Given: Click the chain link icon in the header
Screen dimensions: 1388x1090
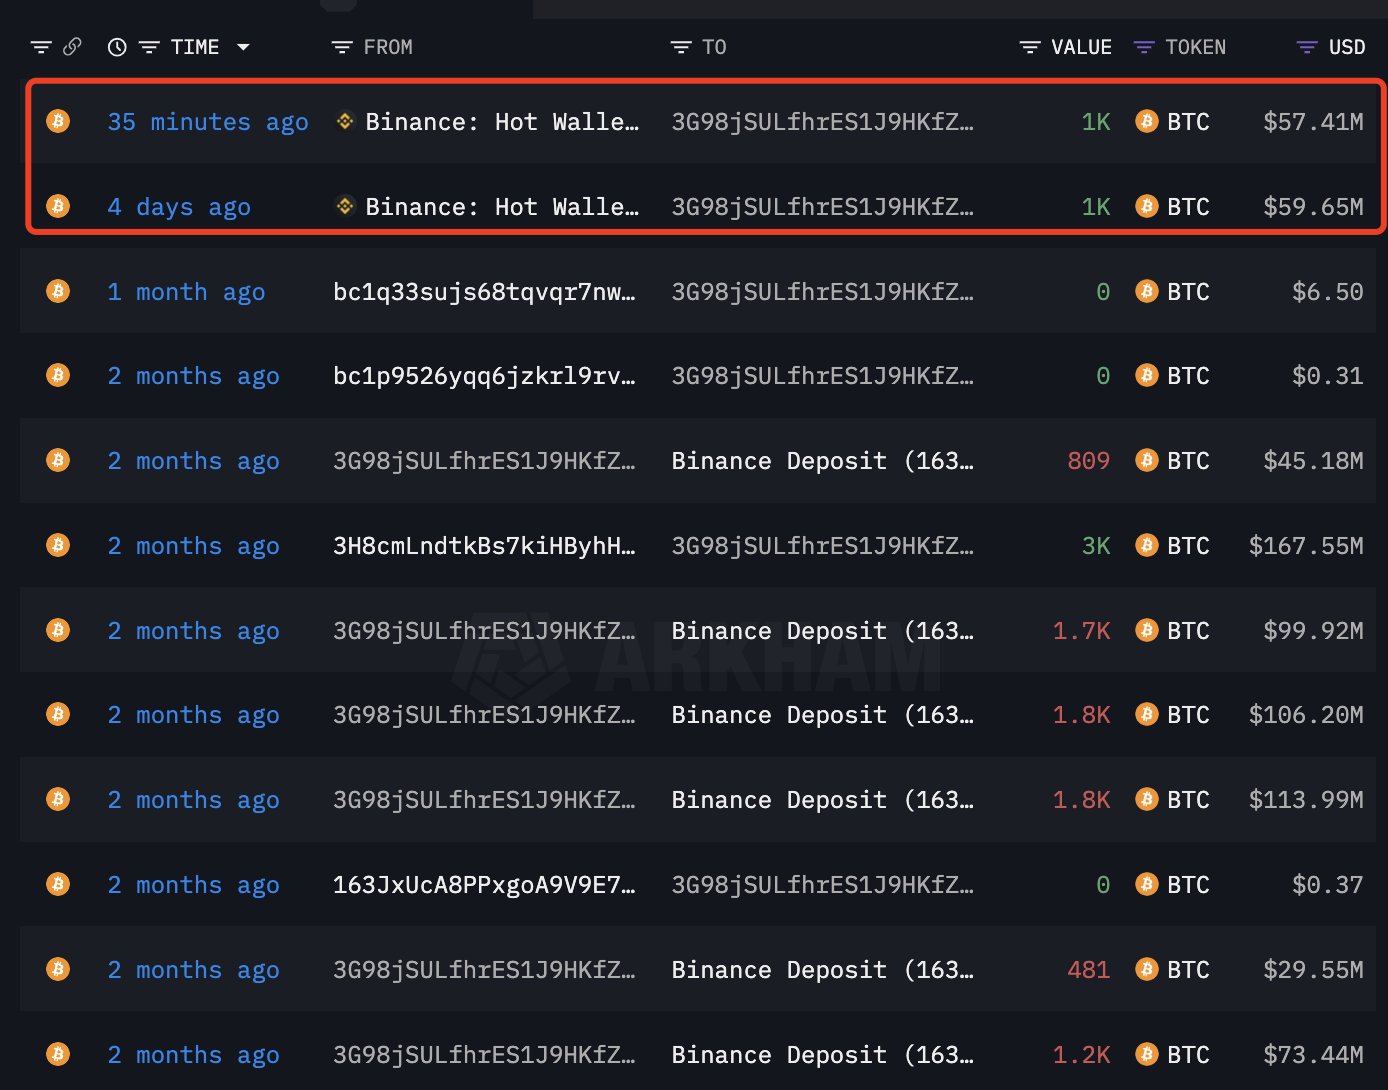Looking at the screenshot, I should pos(71,46).
